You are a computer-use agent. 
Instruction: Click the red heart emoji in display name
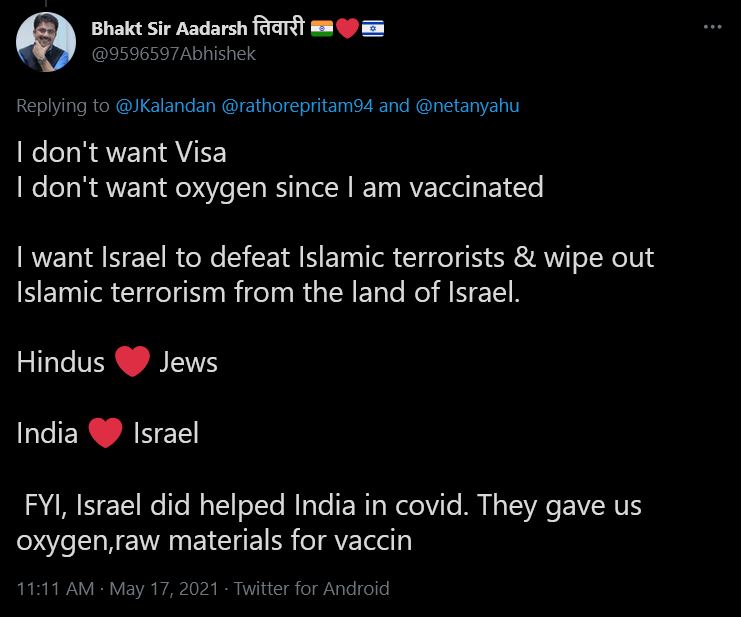click(x=347, y=29)
